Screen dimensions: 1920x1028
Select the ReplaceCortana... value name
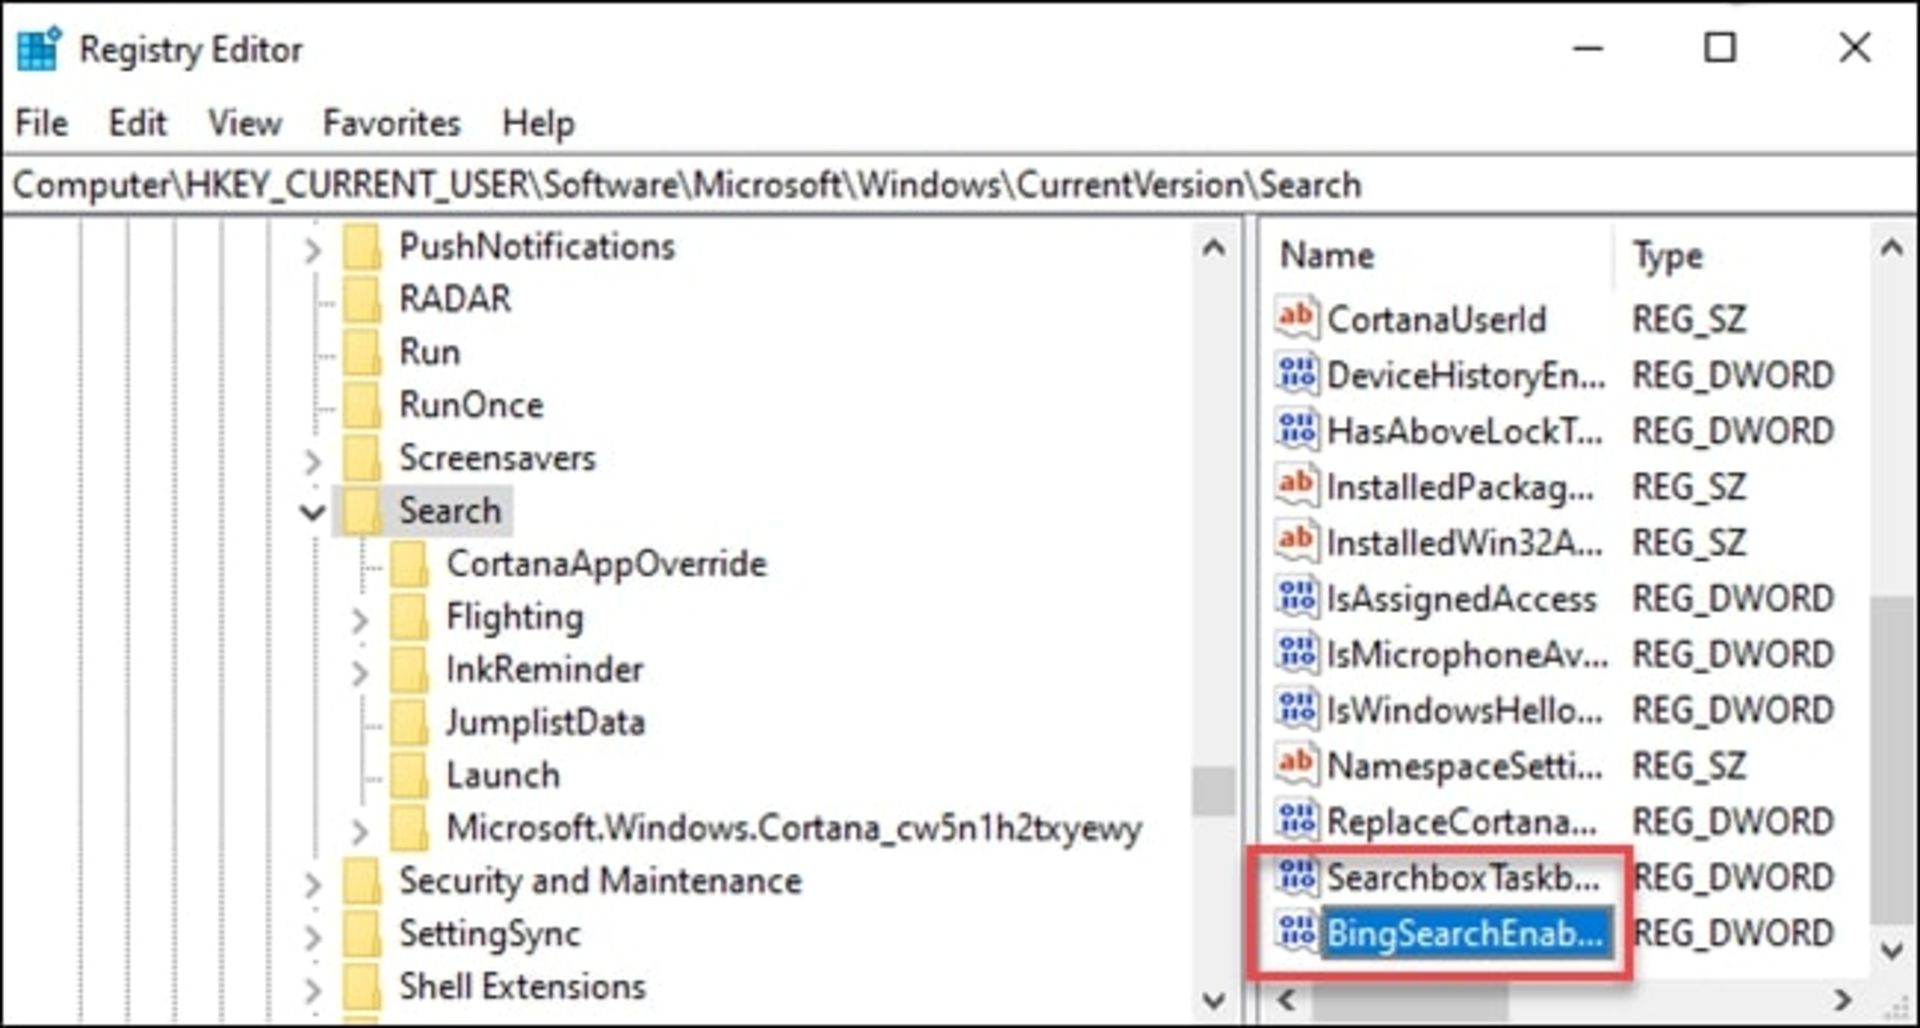[1463, 821]
